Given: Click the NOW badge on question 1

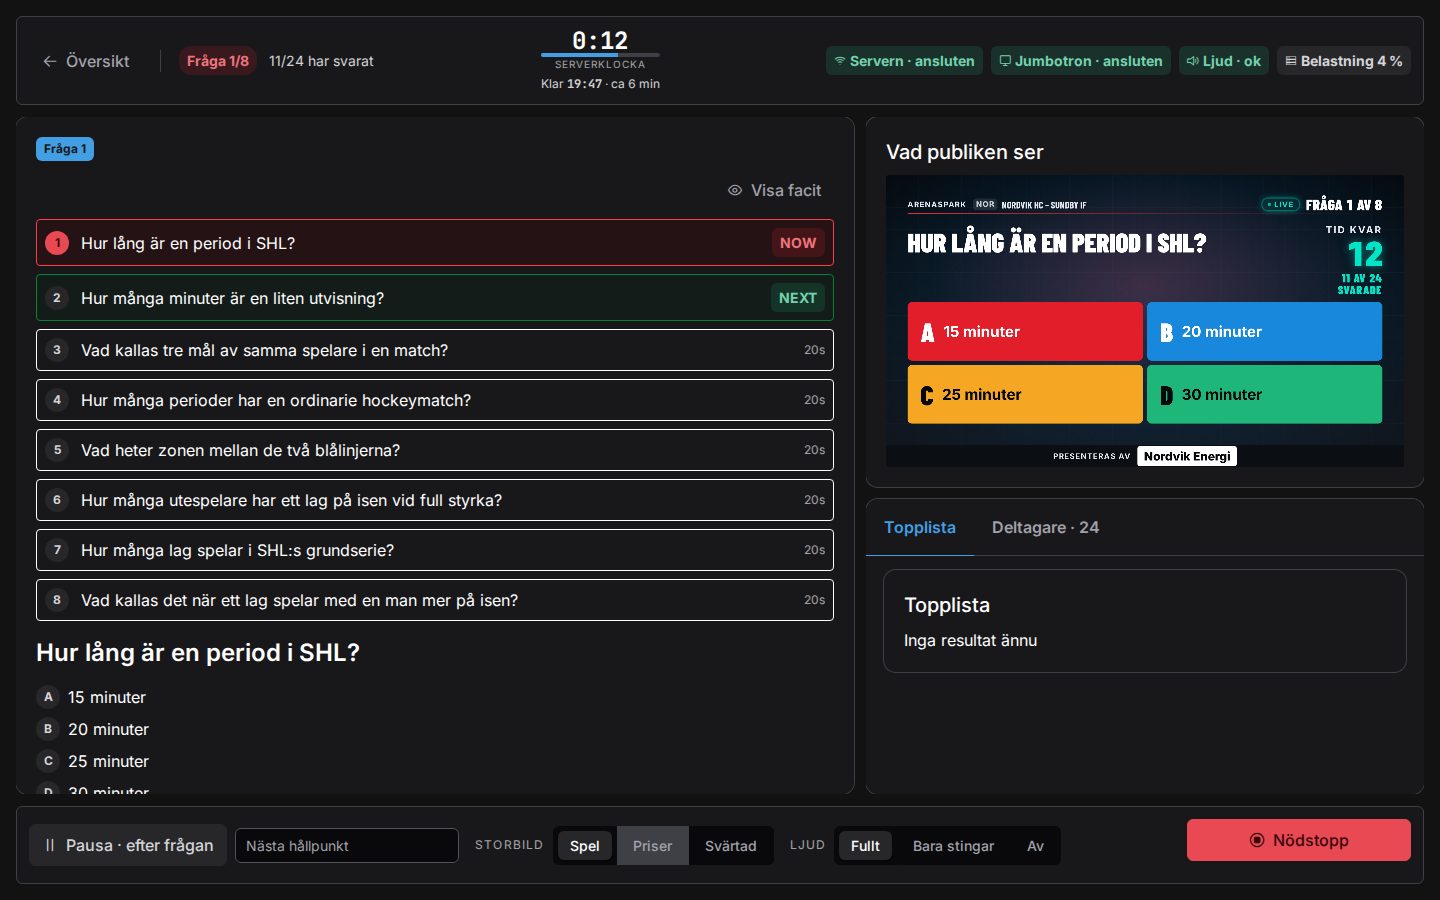Looking at the screenshot, I should 798,243.
